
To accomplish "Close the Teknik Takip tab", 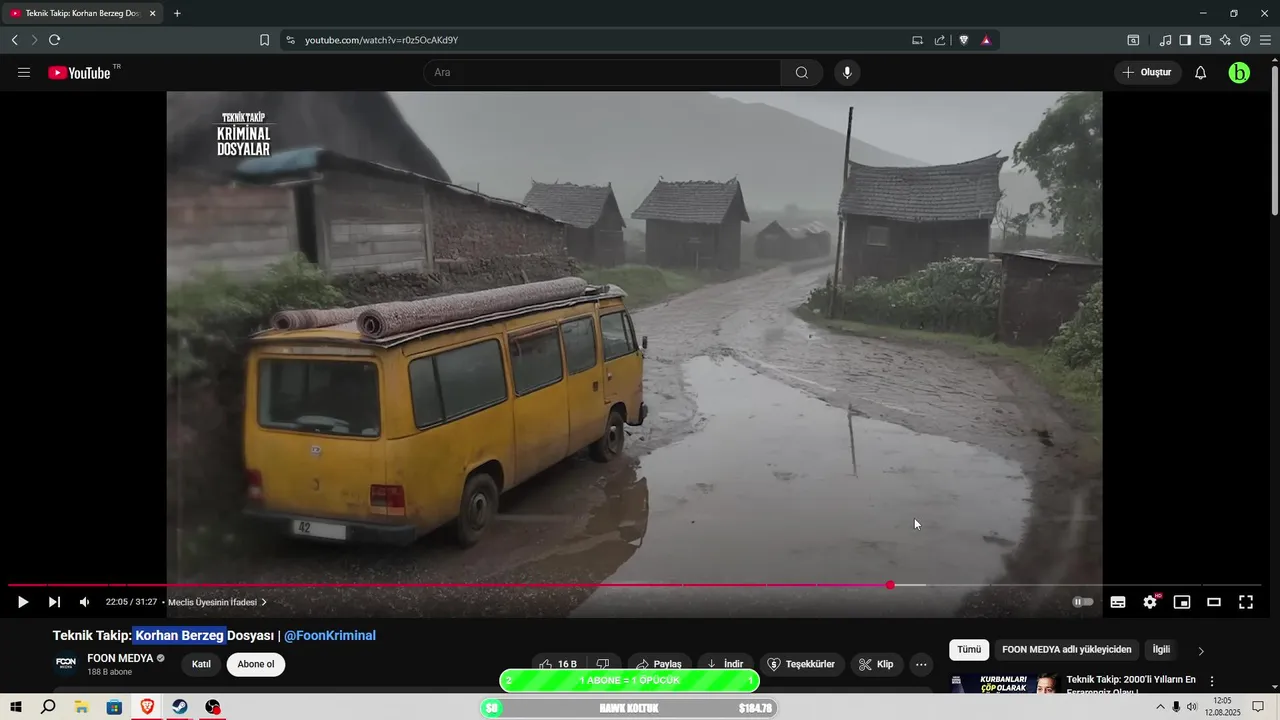I will tap(152, 13).
